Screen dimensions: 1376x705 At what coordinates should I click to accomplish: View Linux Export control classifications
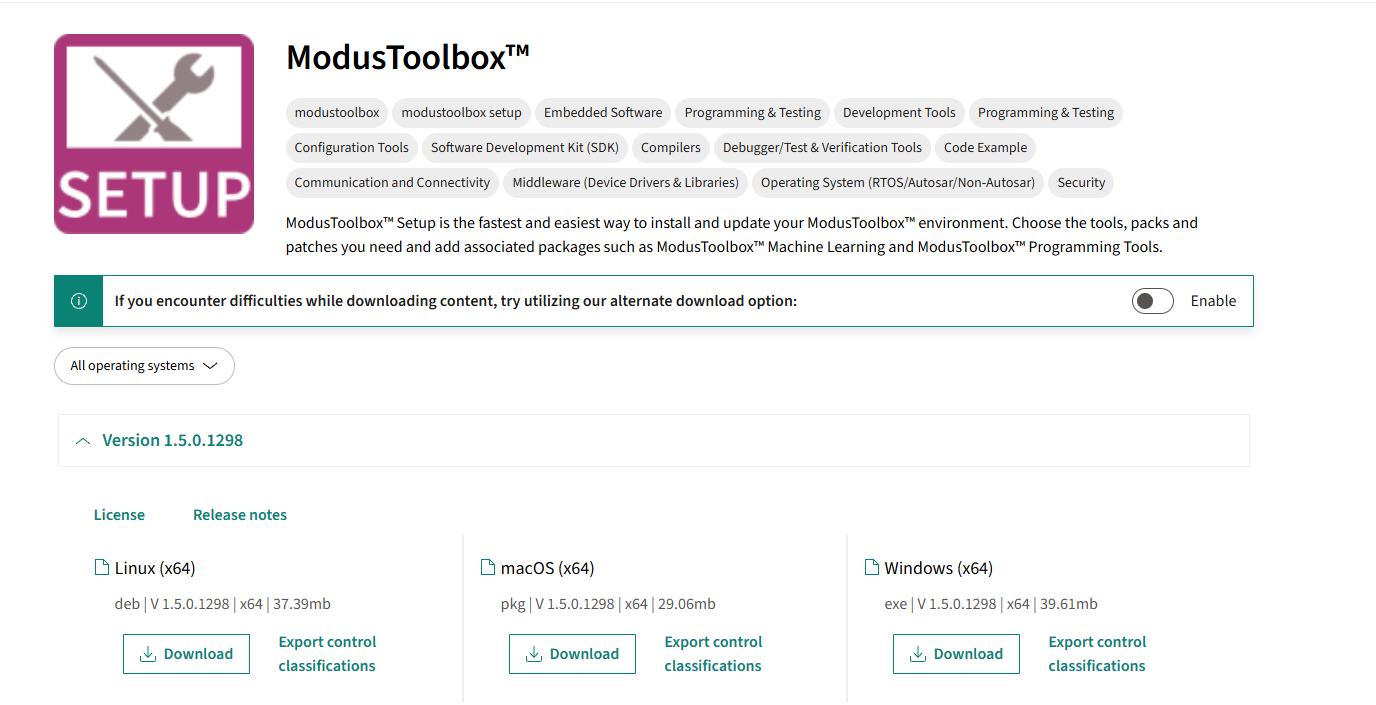pyautogui.click(x=327, y=654)
